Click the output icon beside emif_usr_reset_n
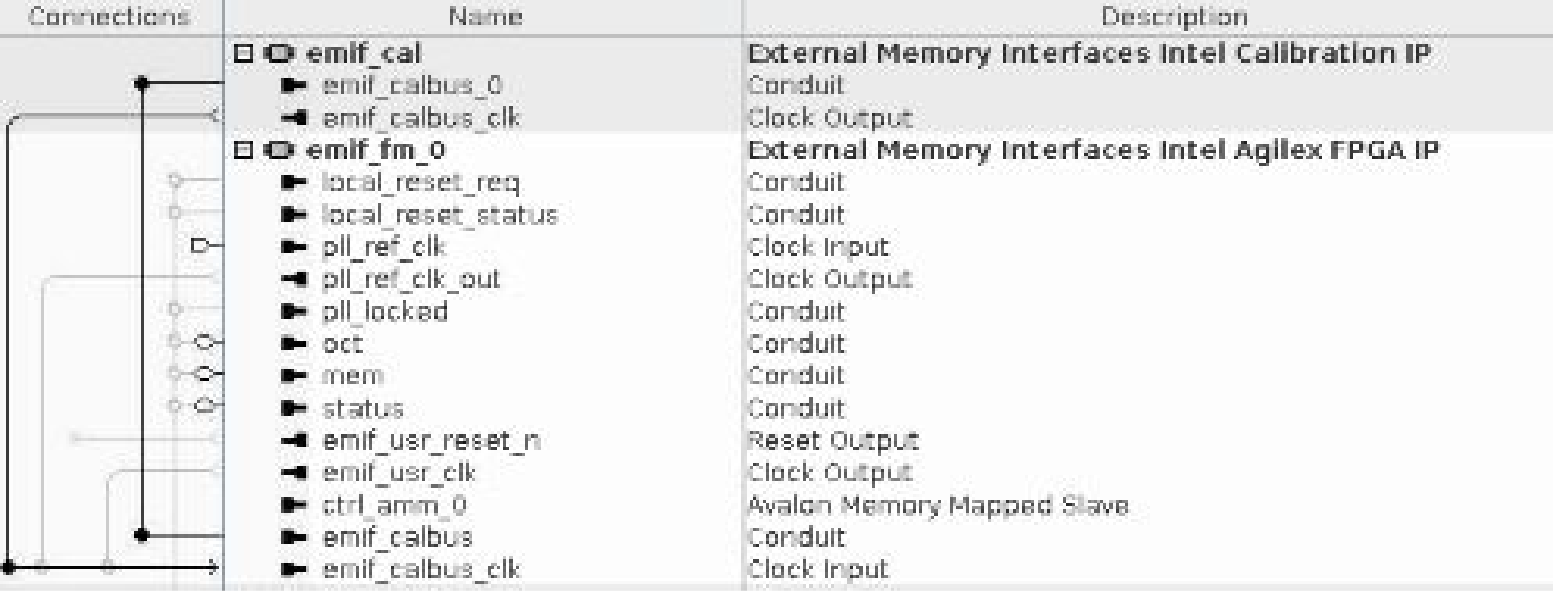1553x591 pixels. (x=299, y=440)
